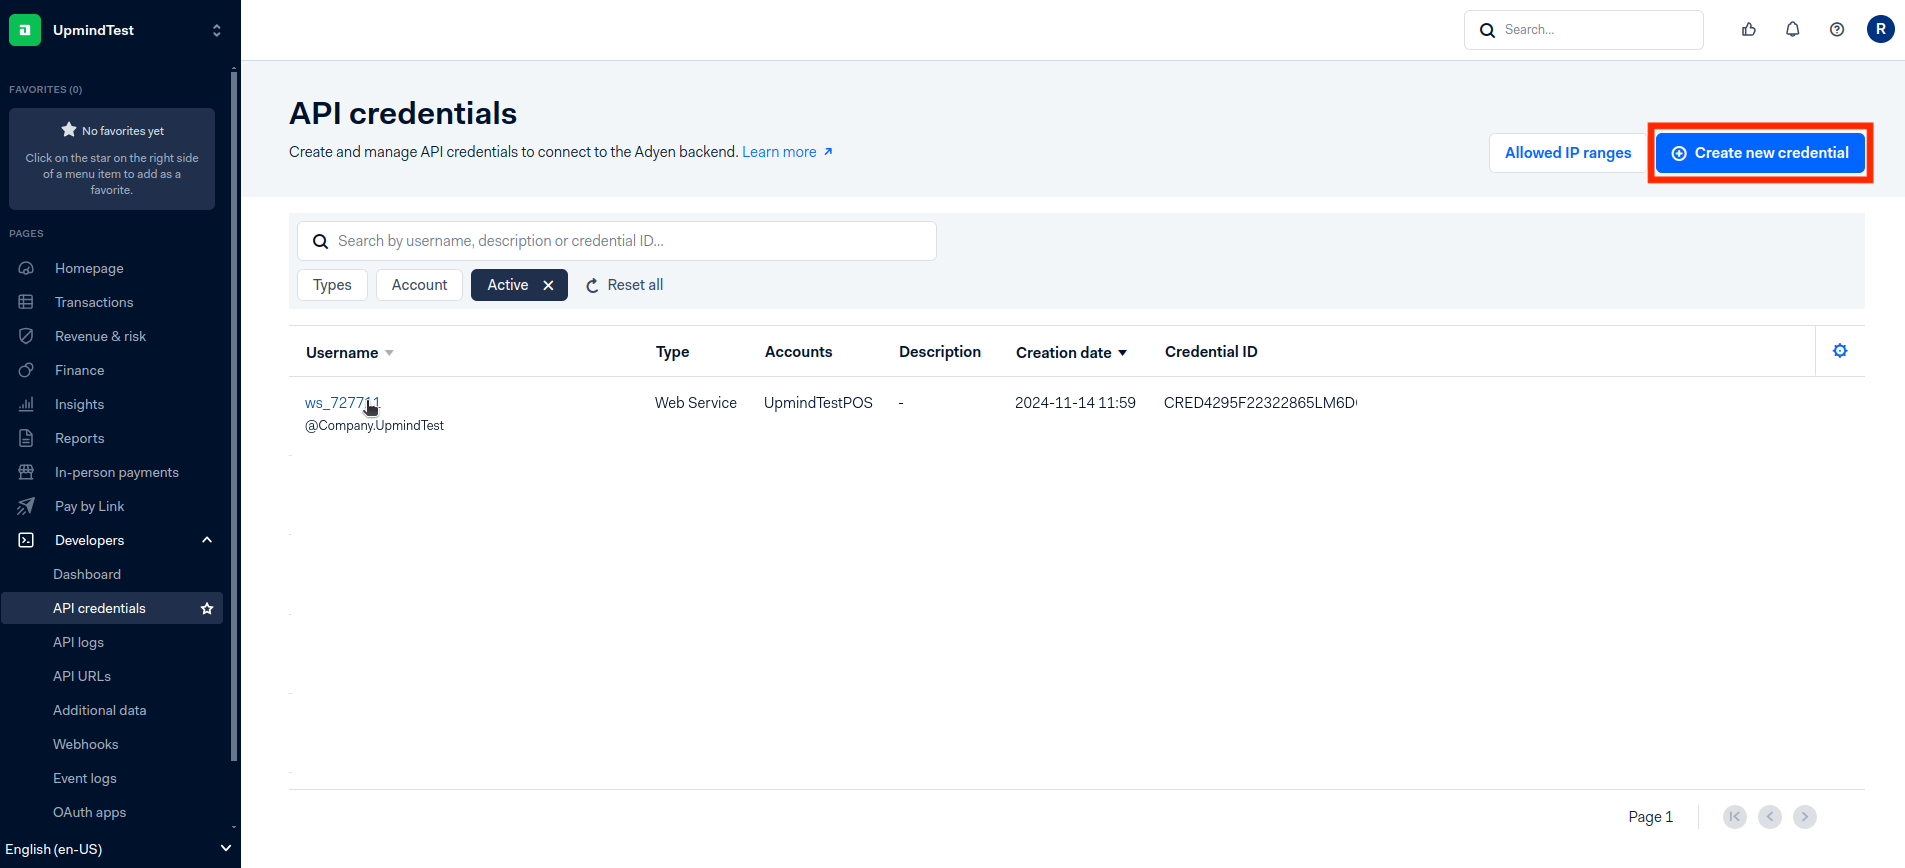
Task: Focus the top Search field
Action: pos(1584,30)
